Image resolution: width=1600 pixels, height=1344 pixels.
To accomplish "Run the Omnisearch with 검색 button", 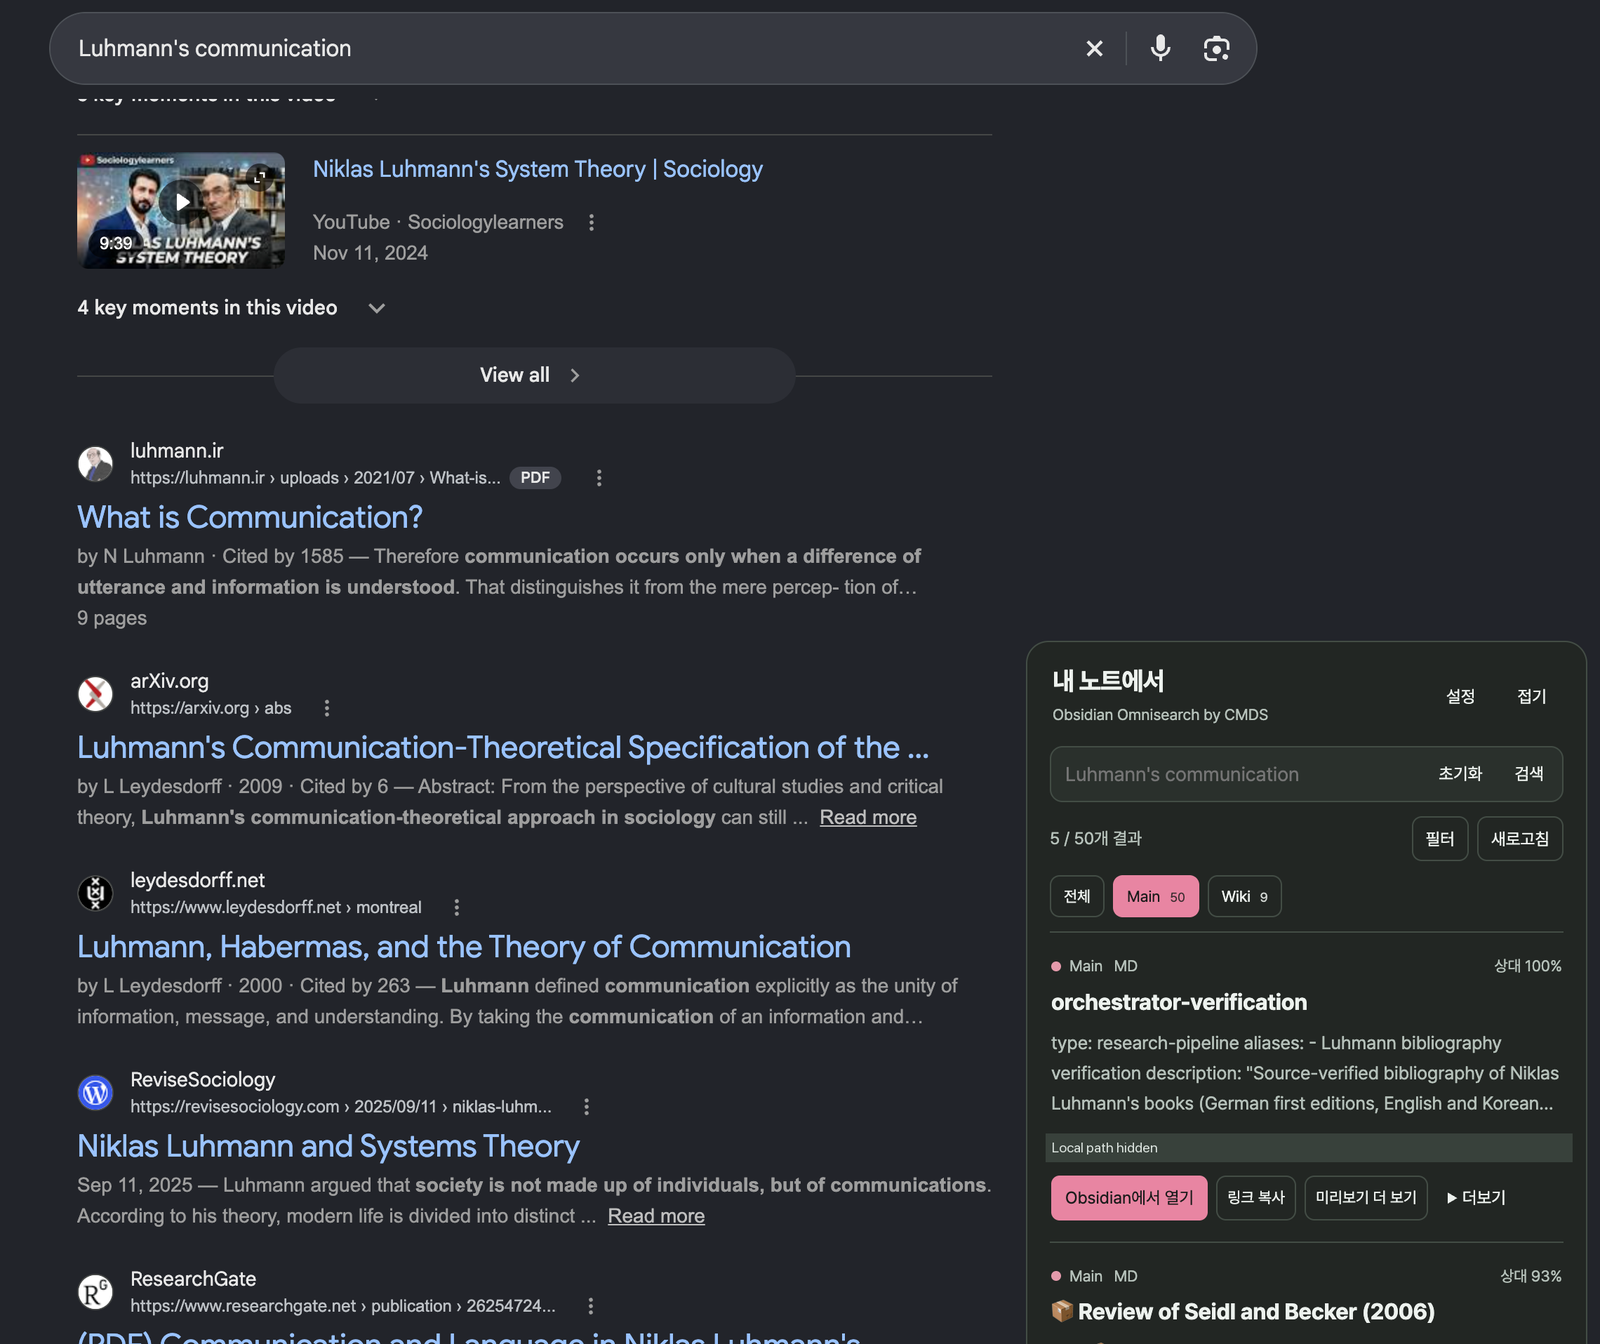I will (x=1529, y=774).
